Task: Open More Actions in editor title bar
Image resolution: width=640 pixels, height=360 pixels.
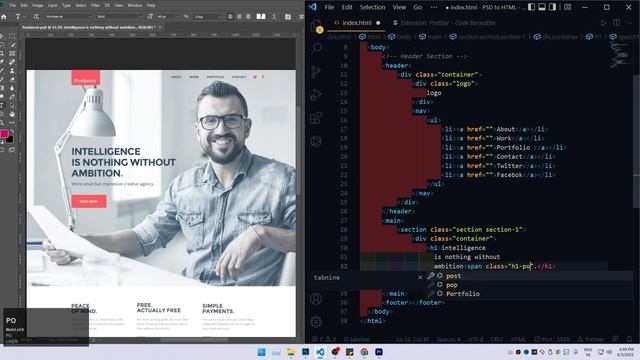Action: pos(629,23)
